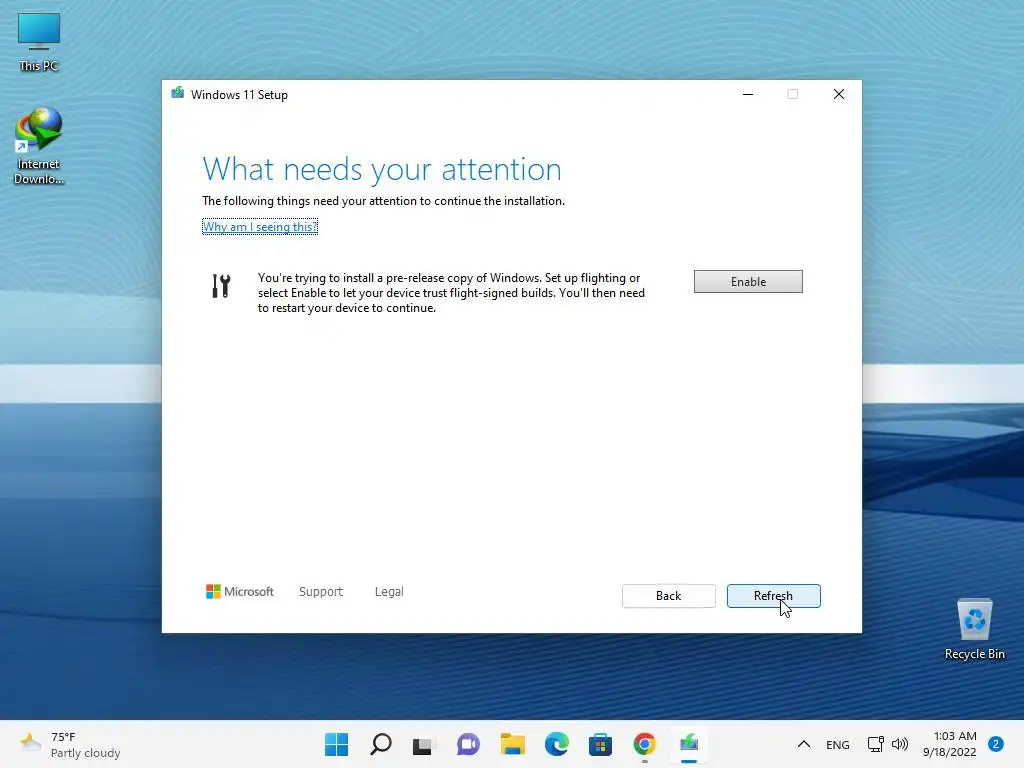Open the Support link
The width and height of the screenshot is (1024, 768).
[321, 592]
